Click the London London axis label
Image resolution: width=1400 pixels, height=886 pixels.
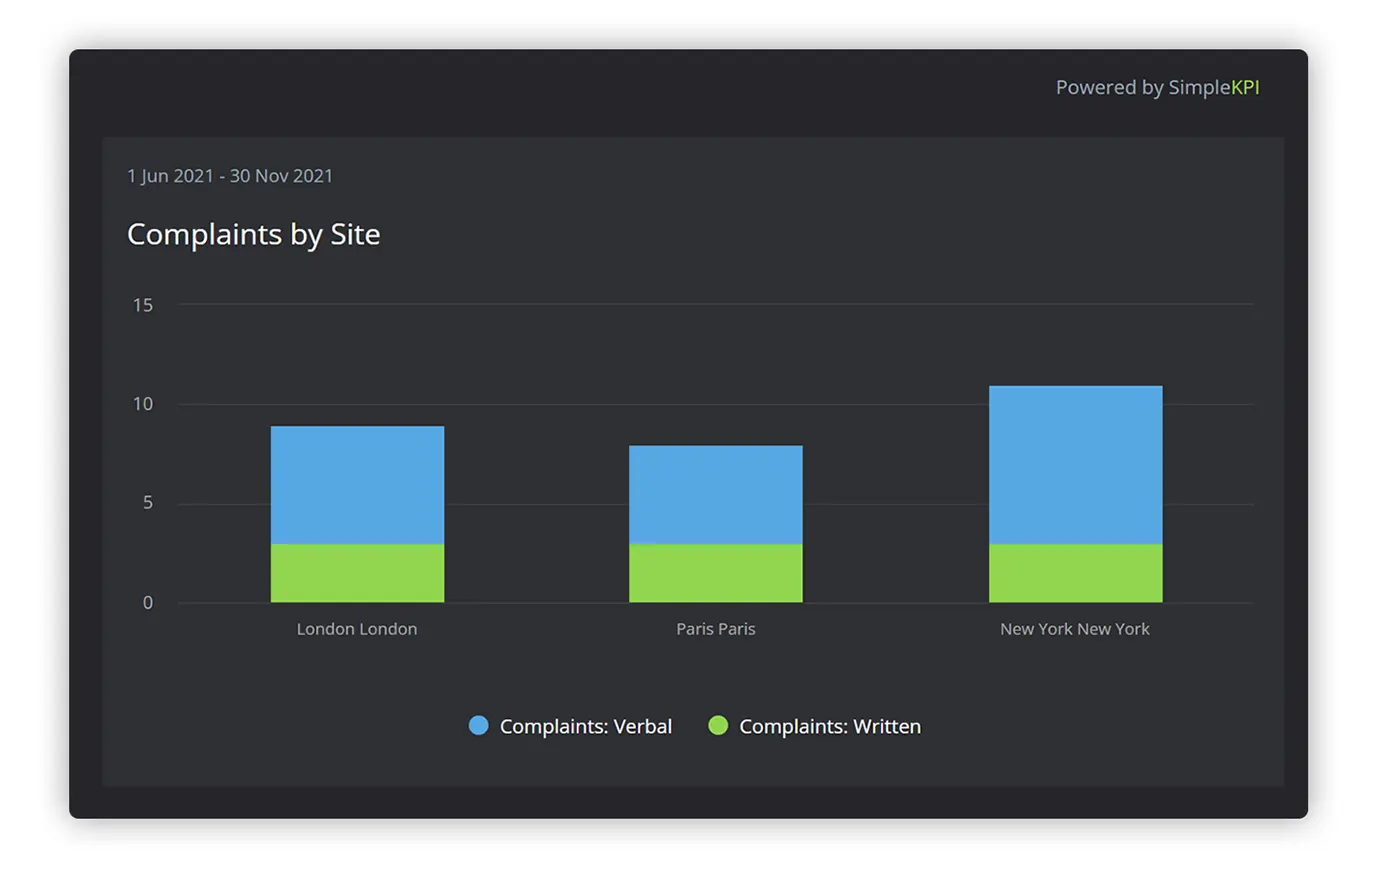[x=357, y=629]
